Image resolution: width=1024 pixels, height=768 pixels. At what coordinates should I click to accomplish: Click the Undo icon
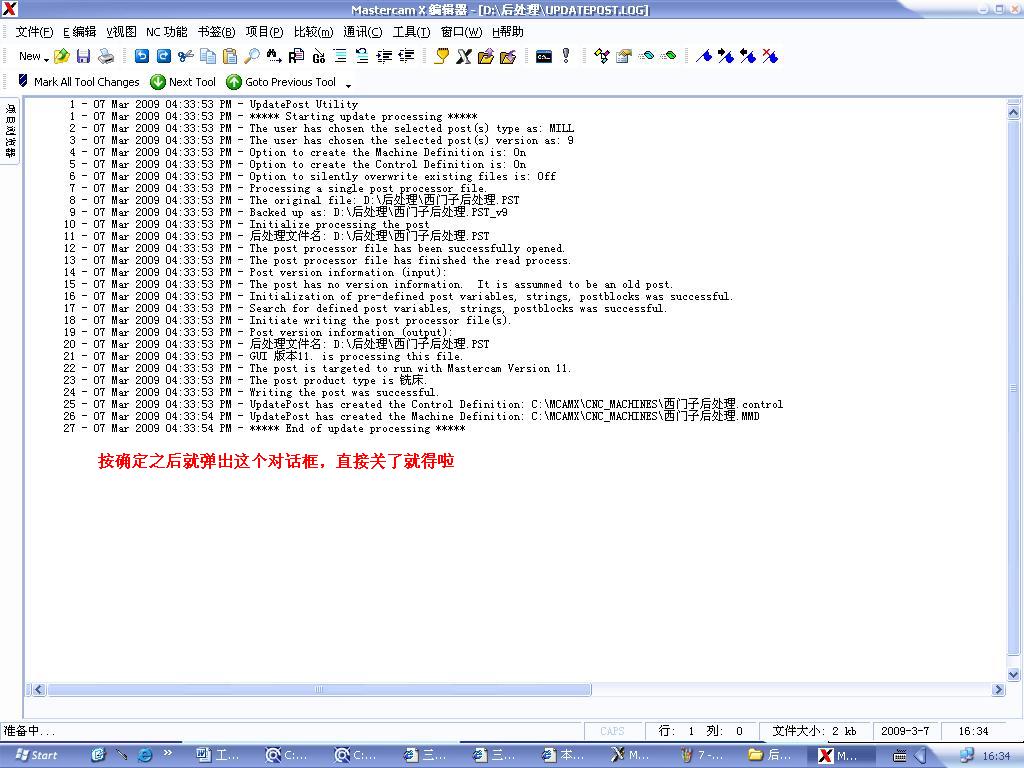141,57
